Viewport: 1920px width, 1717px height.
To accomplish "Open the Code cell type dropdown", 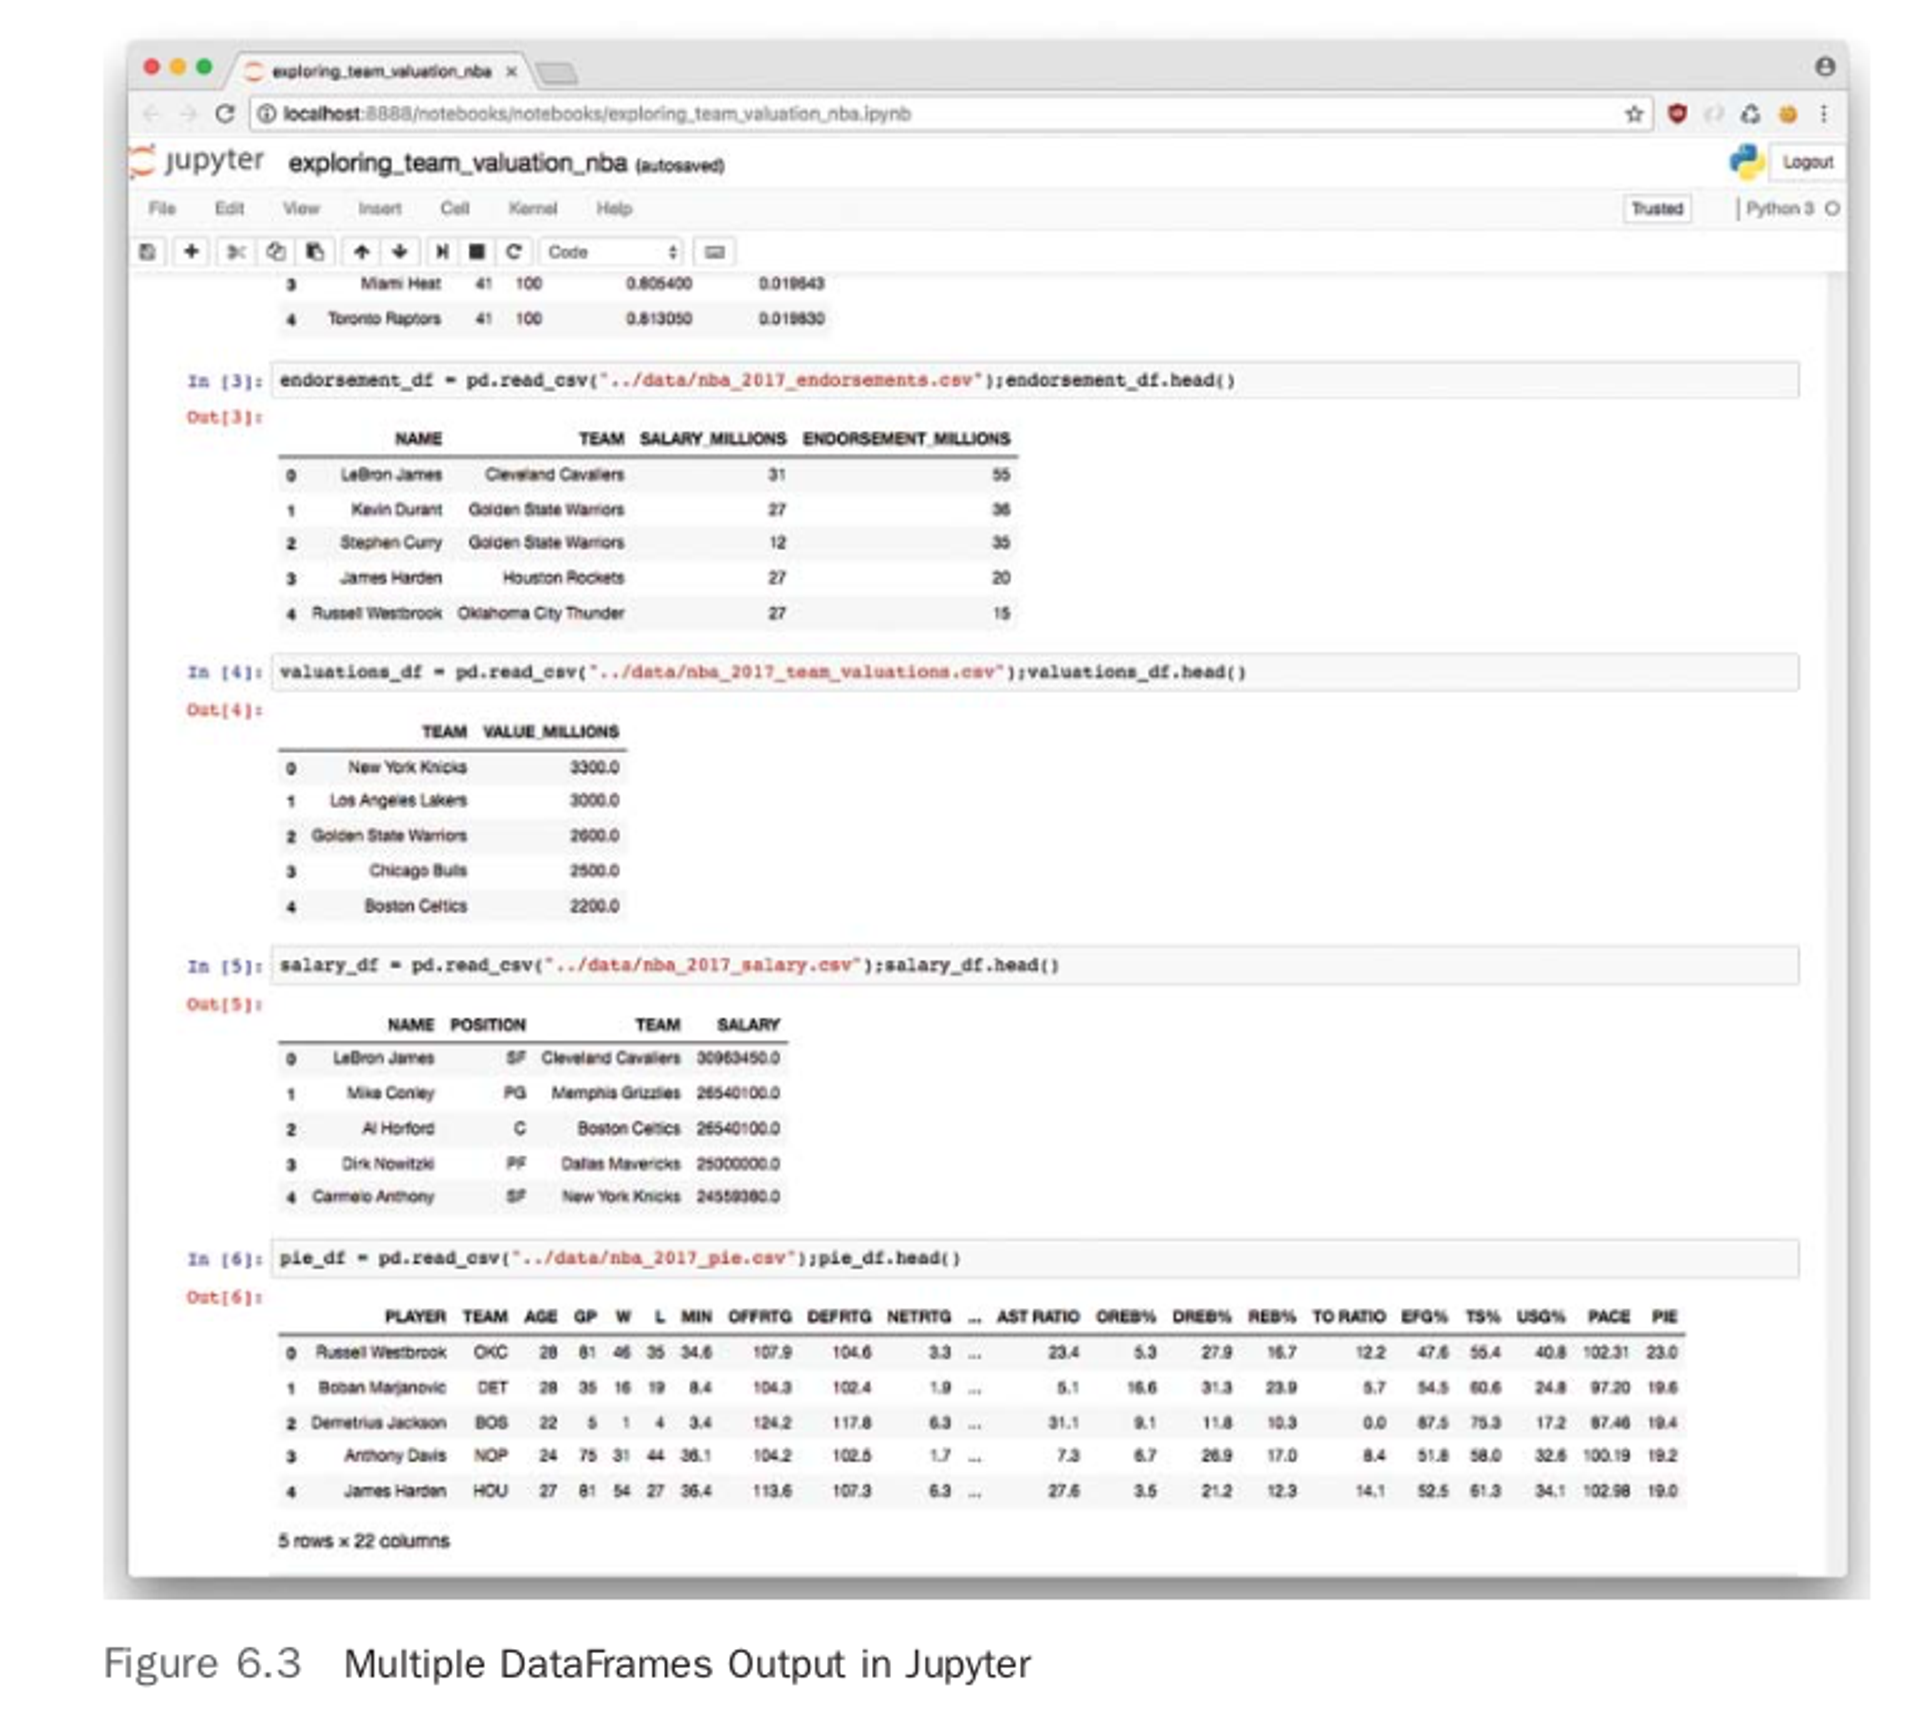I will coord(612,252).
